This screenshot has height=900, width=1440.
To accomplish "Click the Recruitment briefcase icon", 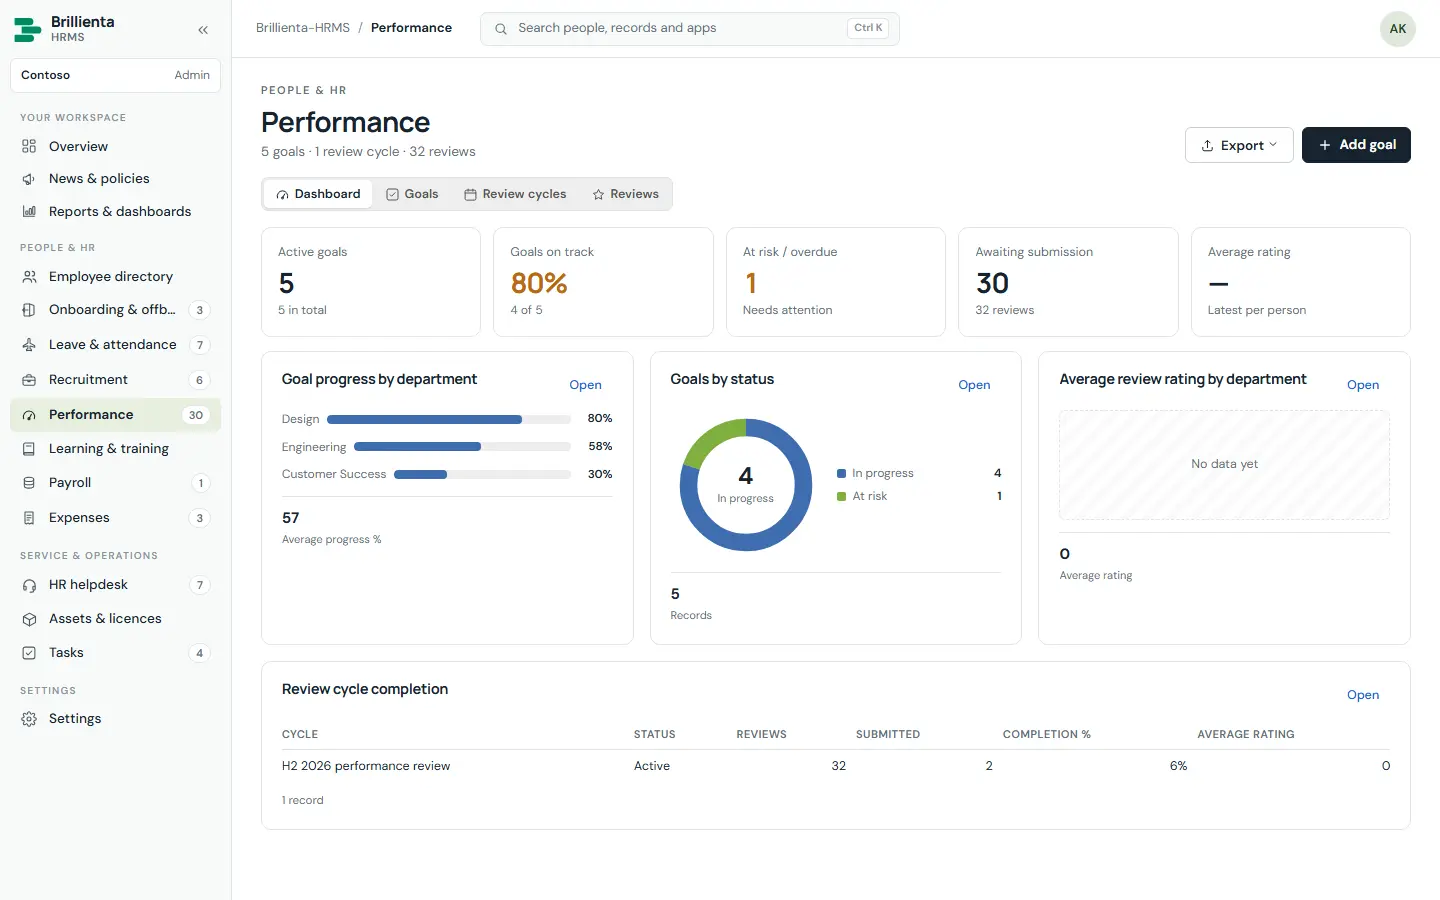I will click(x=29, y=380).
